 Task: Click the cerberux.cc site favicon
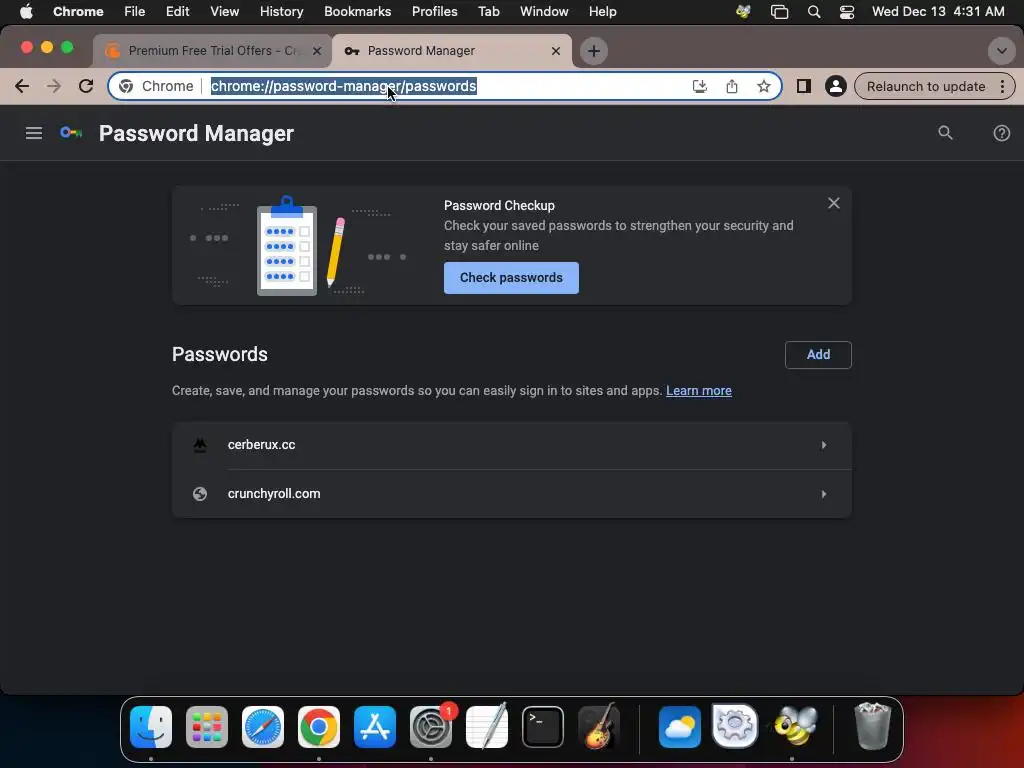click(x=200, y=445)
